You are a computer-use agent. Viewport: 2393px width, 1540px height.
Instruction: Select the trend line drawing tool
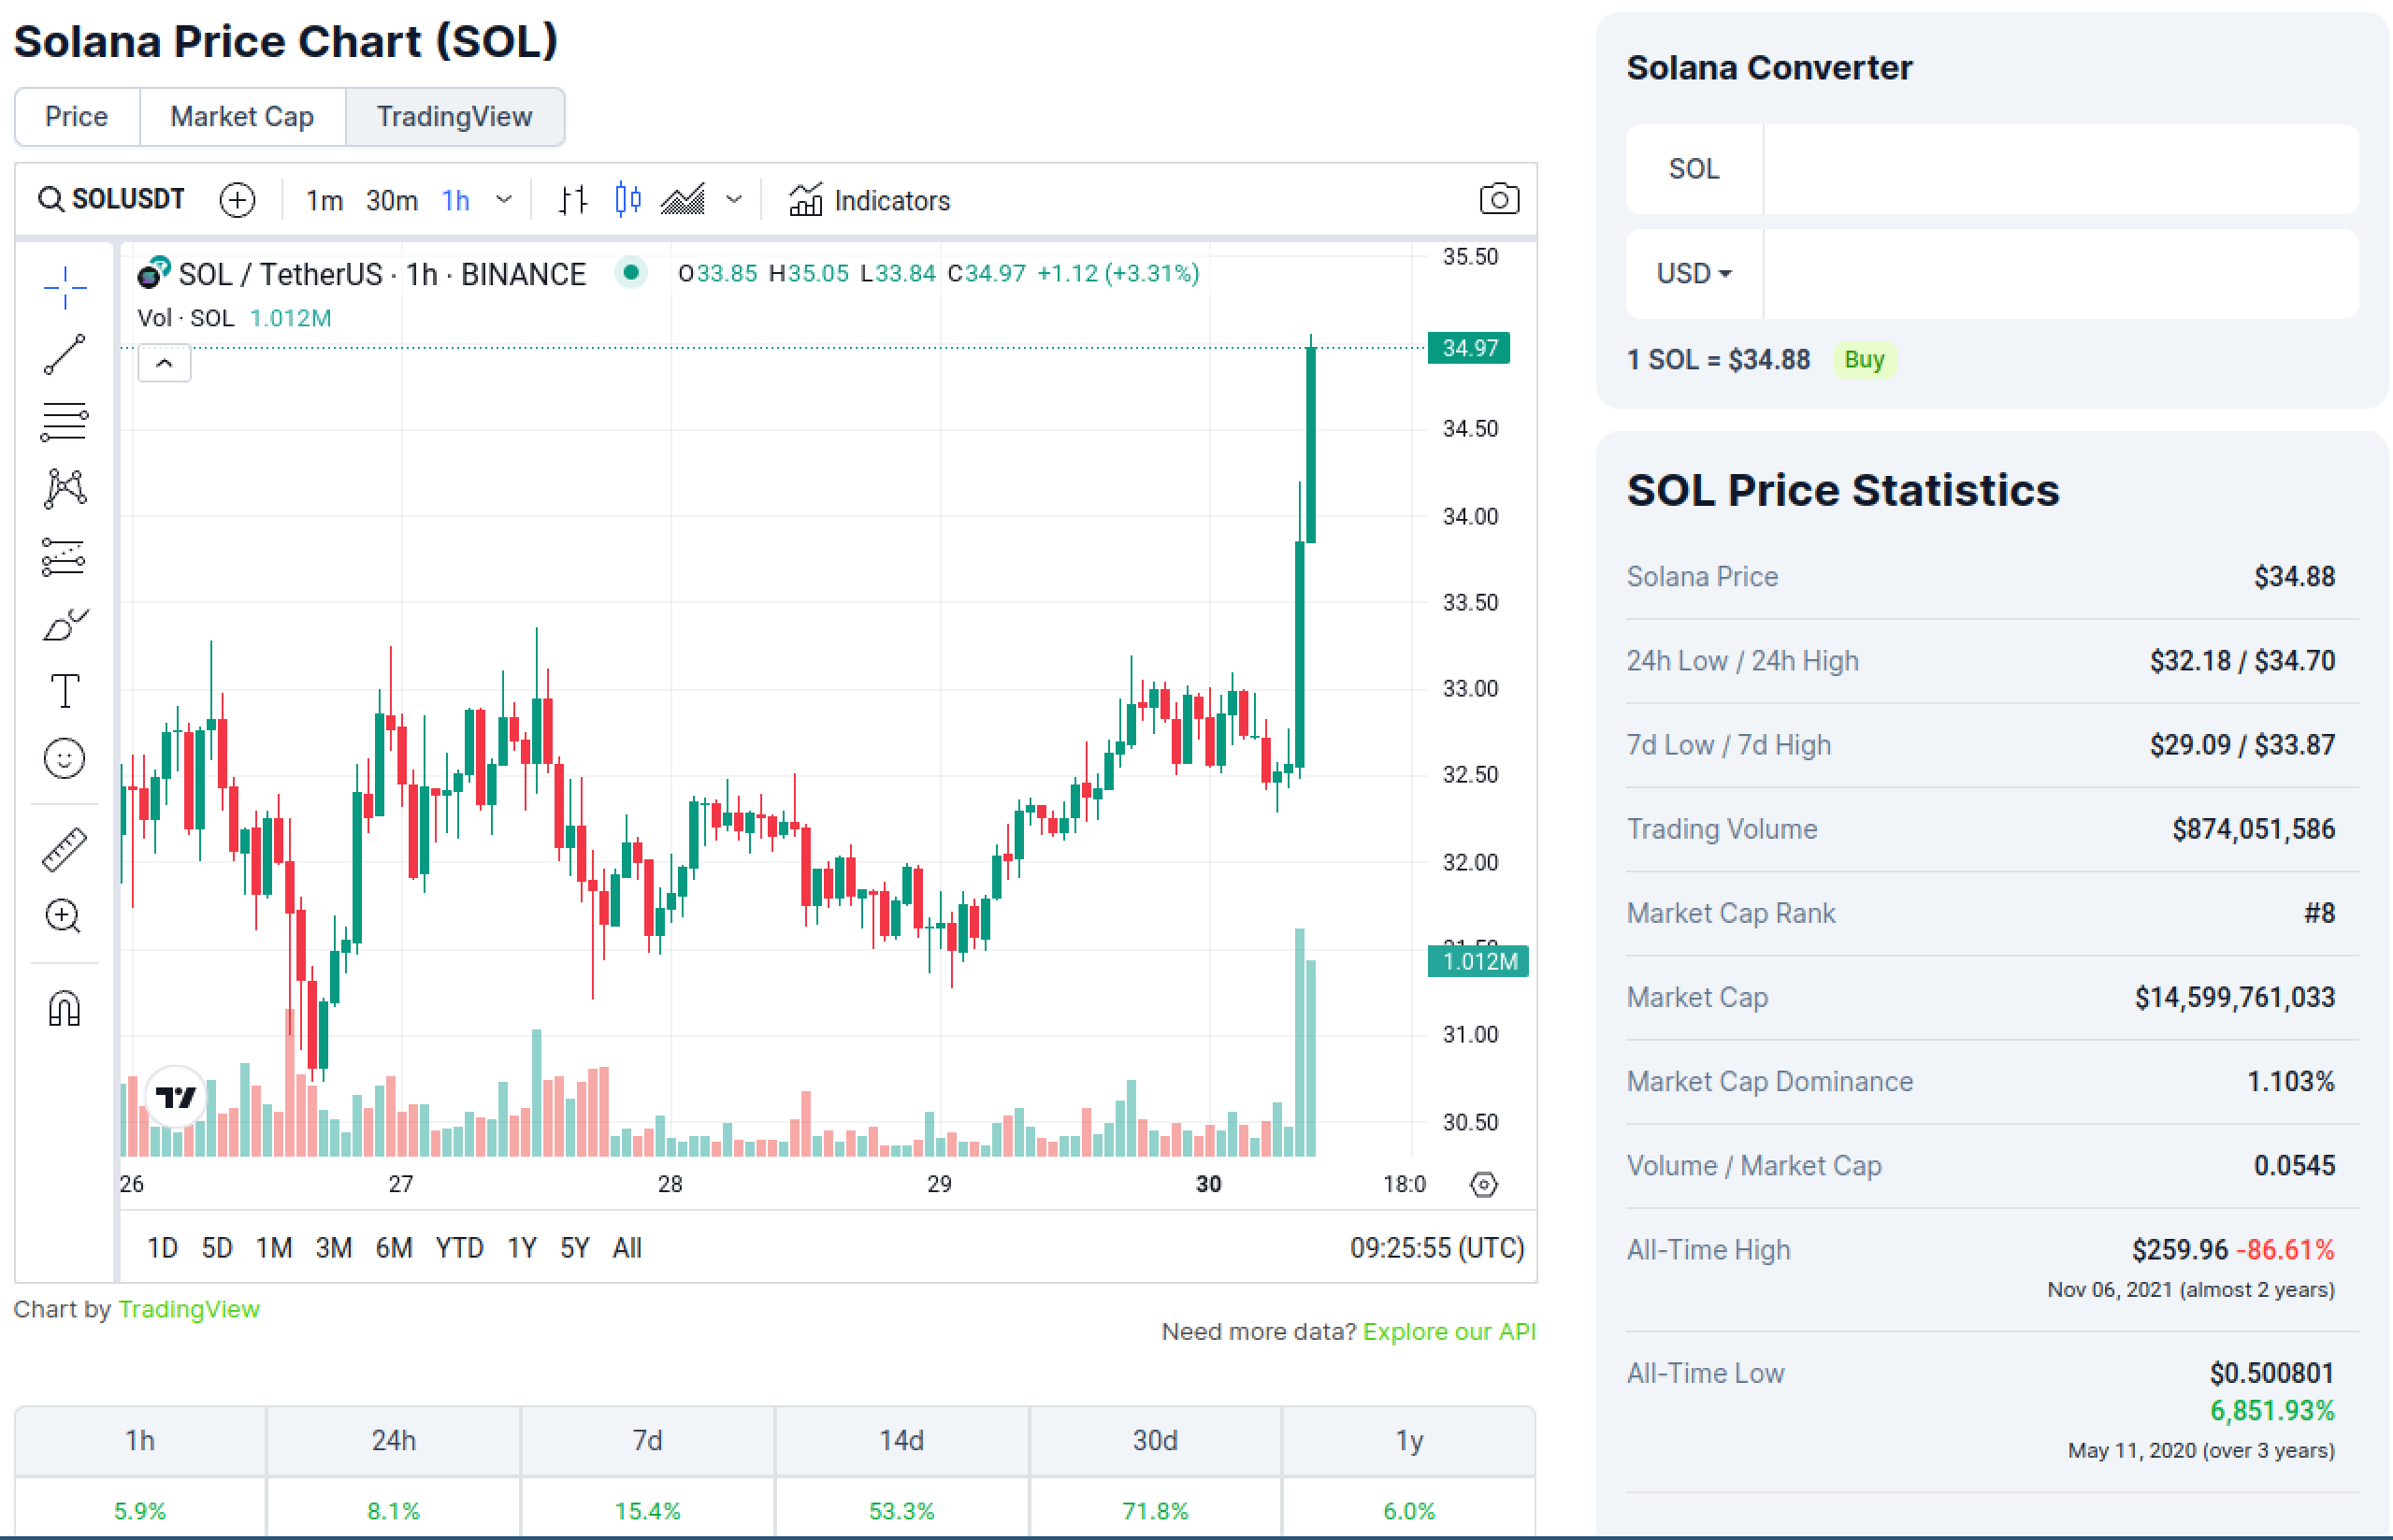click(x=65, y=355)
